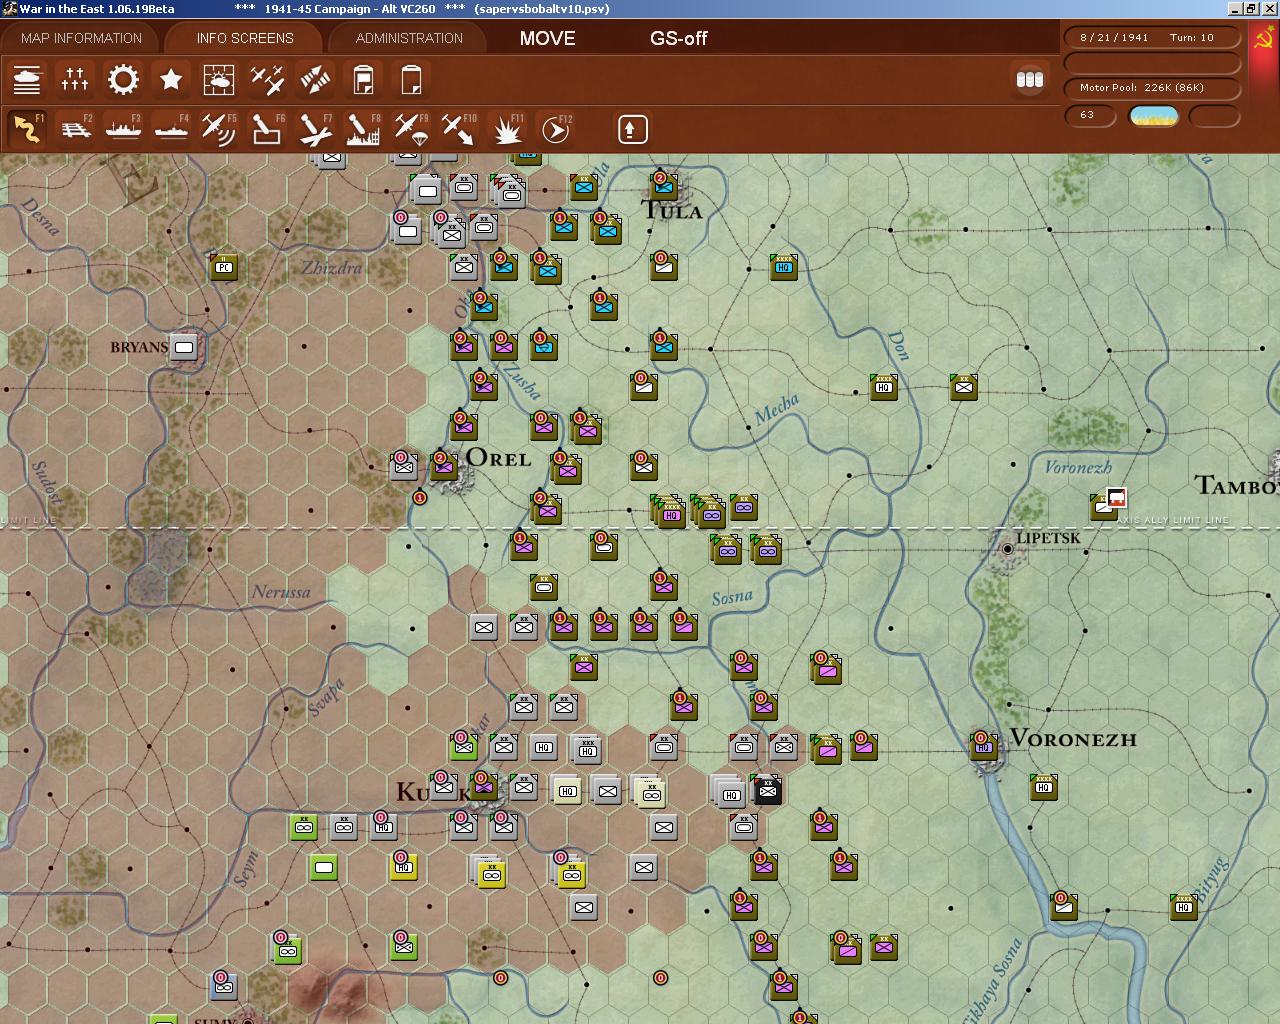The image size is (1280, 1024).
Task: Open the losses screen with crosses icon
Action: coord(75,79)
